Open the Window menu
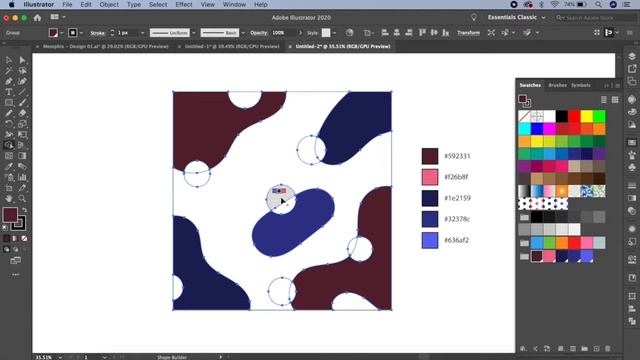The height and width of the screenshot is (360, 640). pos(234,4)
